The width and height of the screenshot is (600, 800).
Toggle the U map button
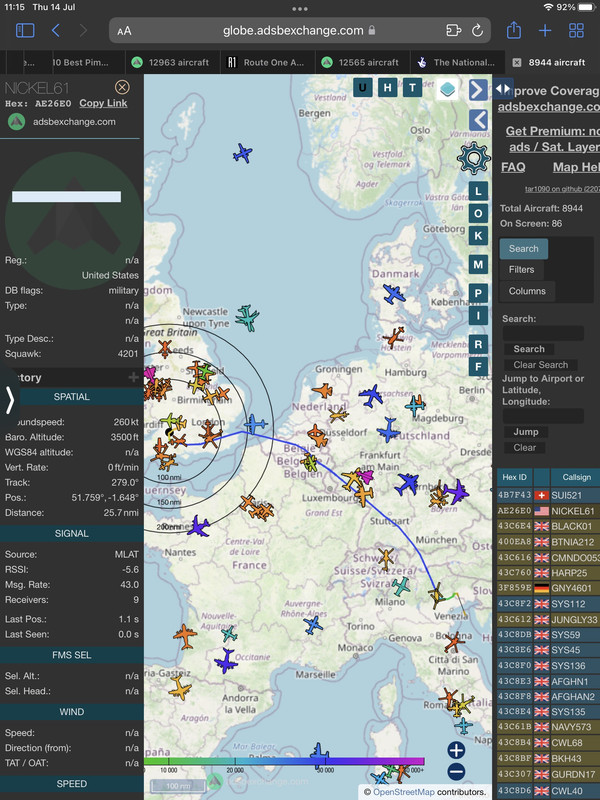[x=362, y=87]
